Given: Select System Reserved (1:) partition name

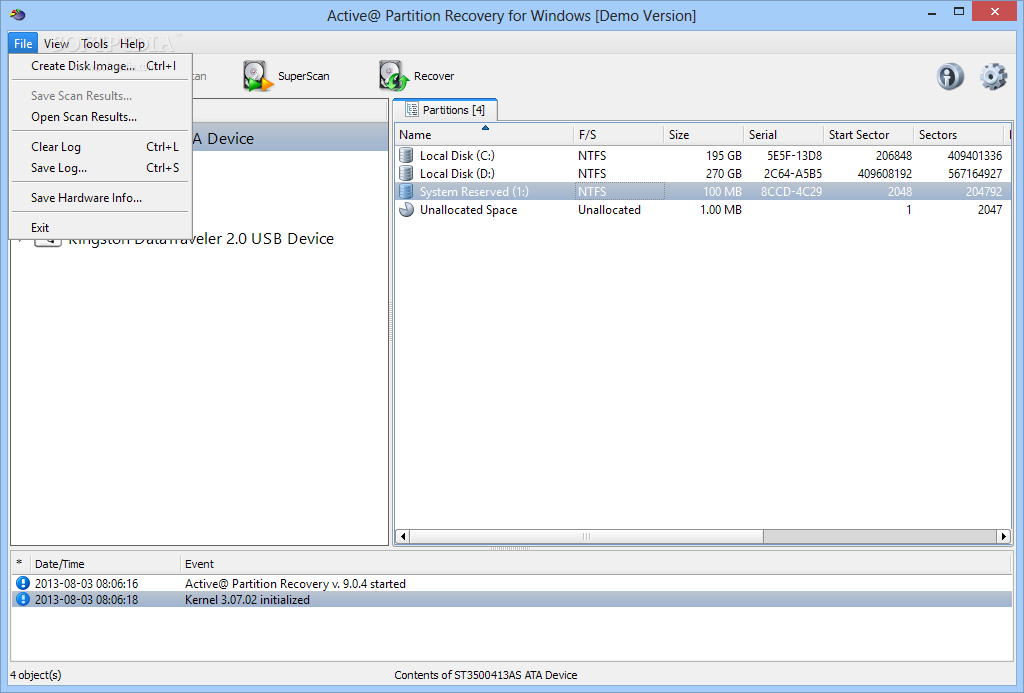Looking at the screenshot, I should click(x=474, y=191).
